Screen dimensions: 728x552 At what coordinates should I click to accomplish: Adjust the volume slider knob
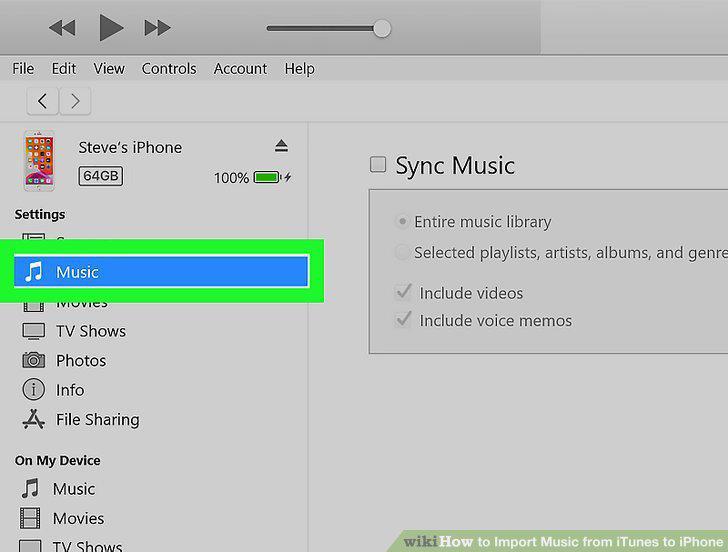click(382, 28)
